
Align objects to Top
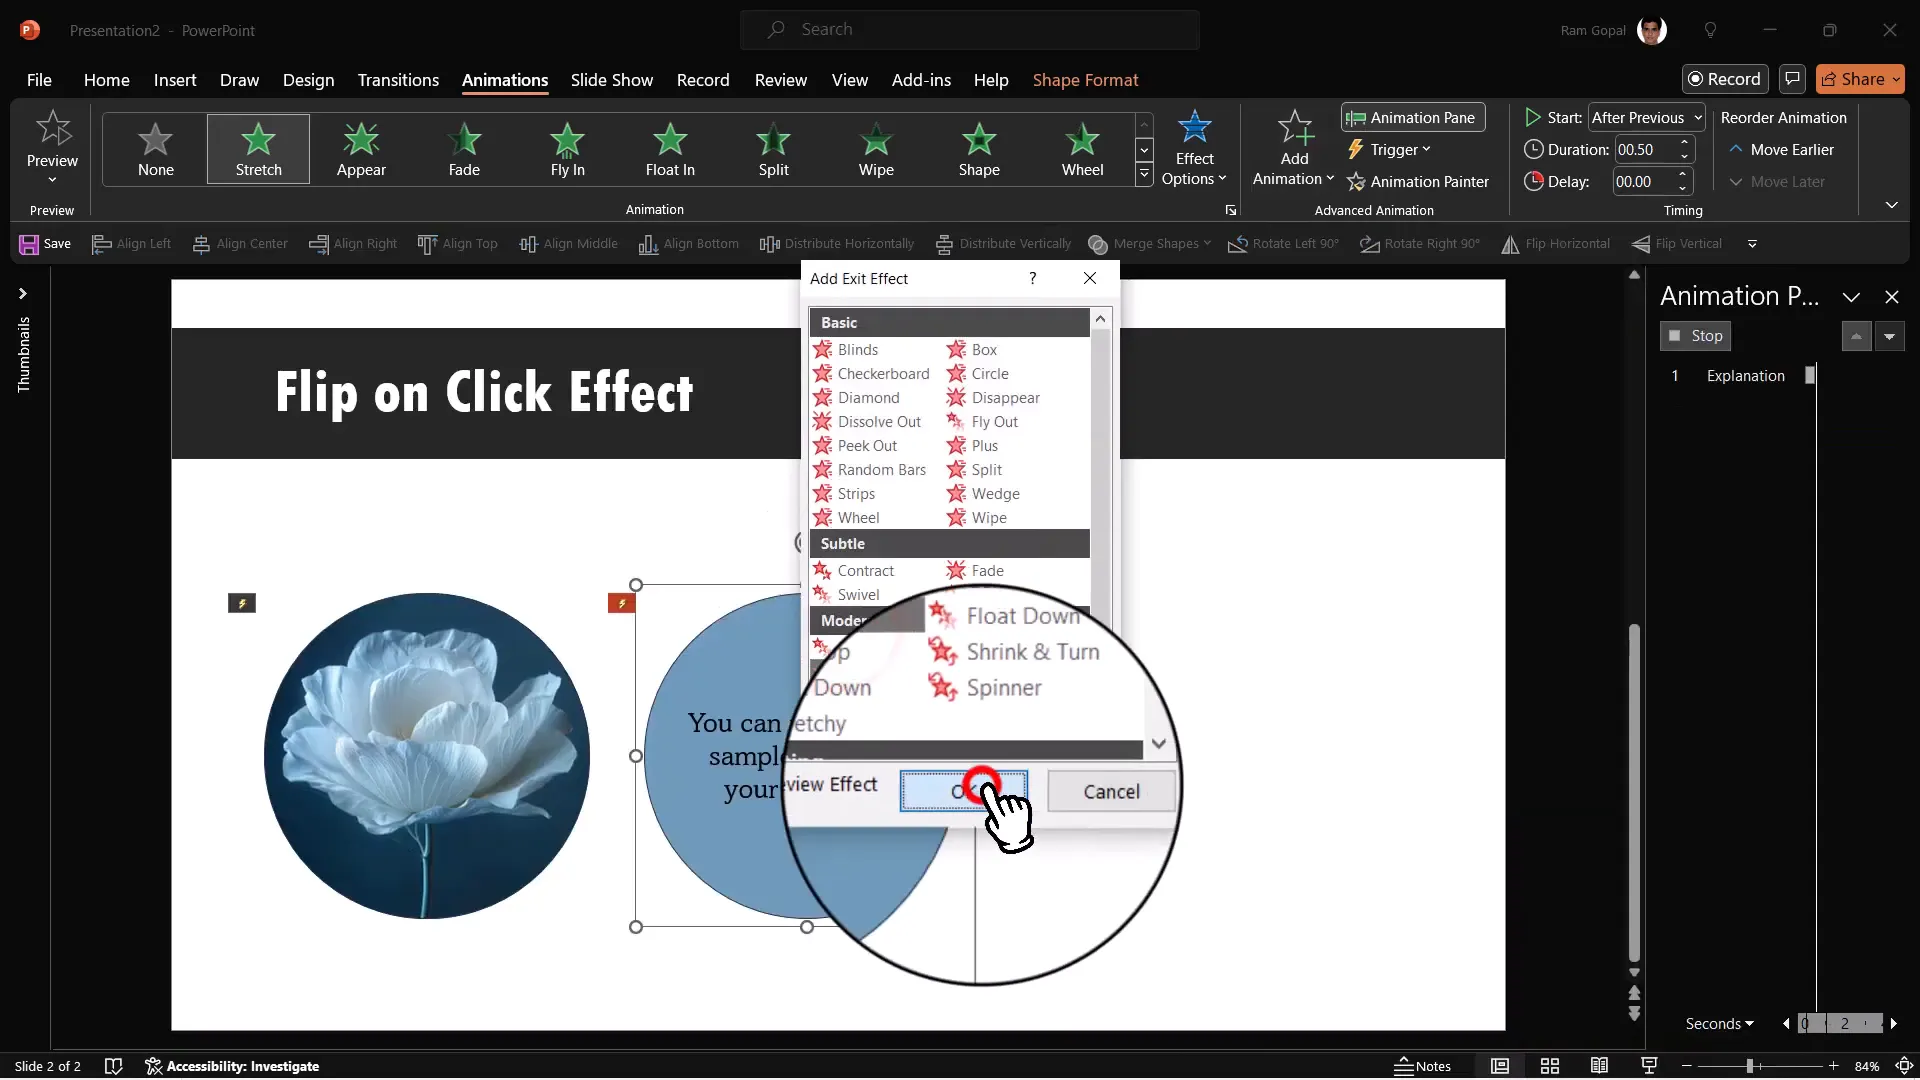tap(457, 244)
